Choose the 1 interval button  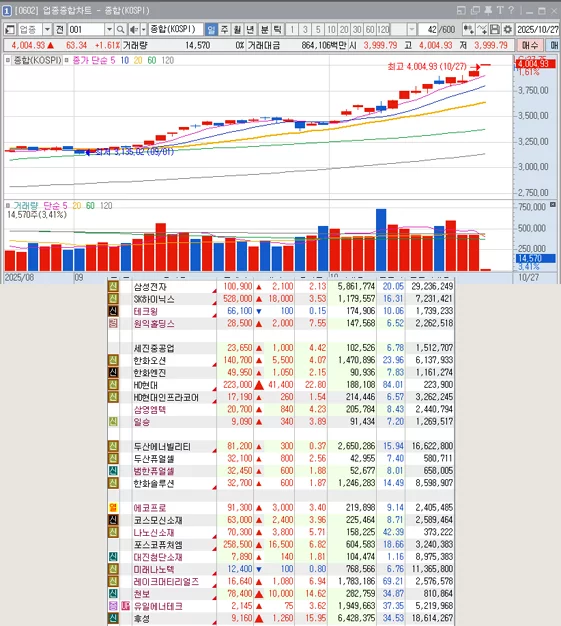(x=292, y=30)
